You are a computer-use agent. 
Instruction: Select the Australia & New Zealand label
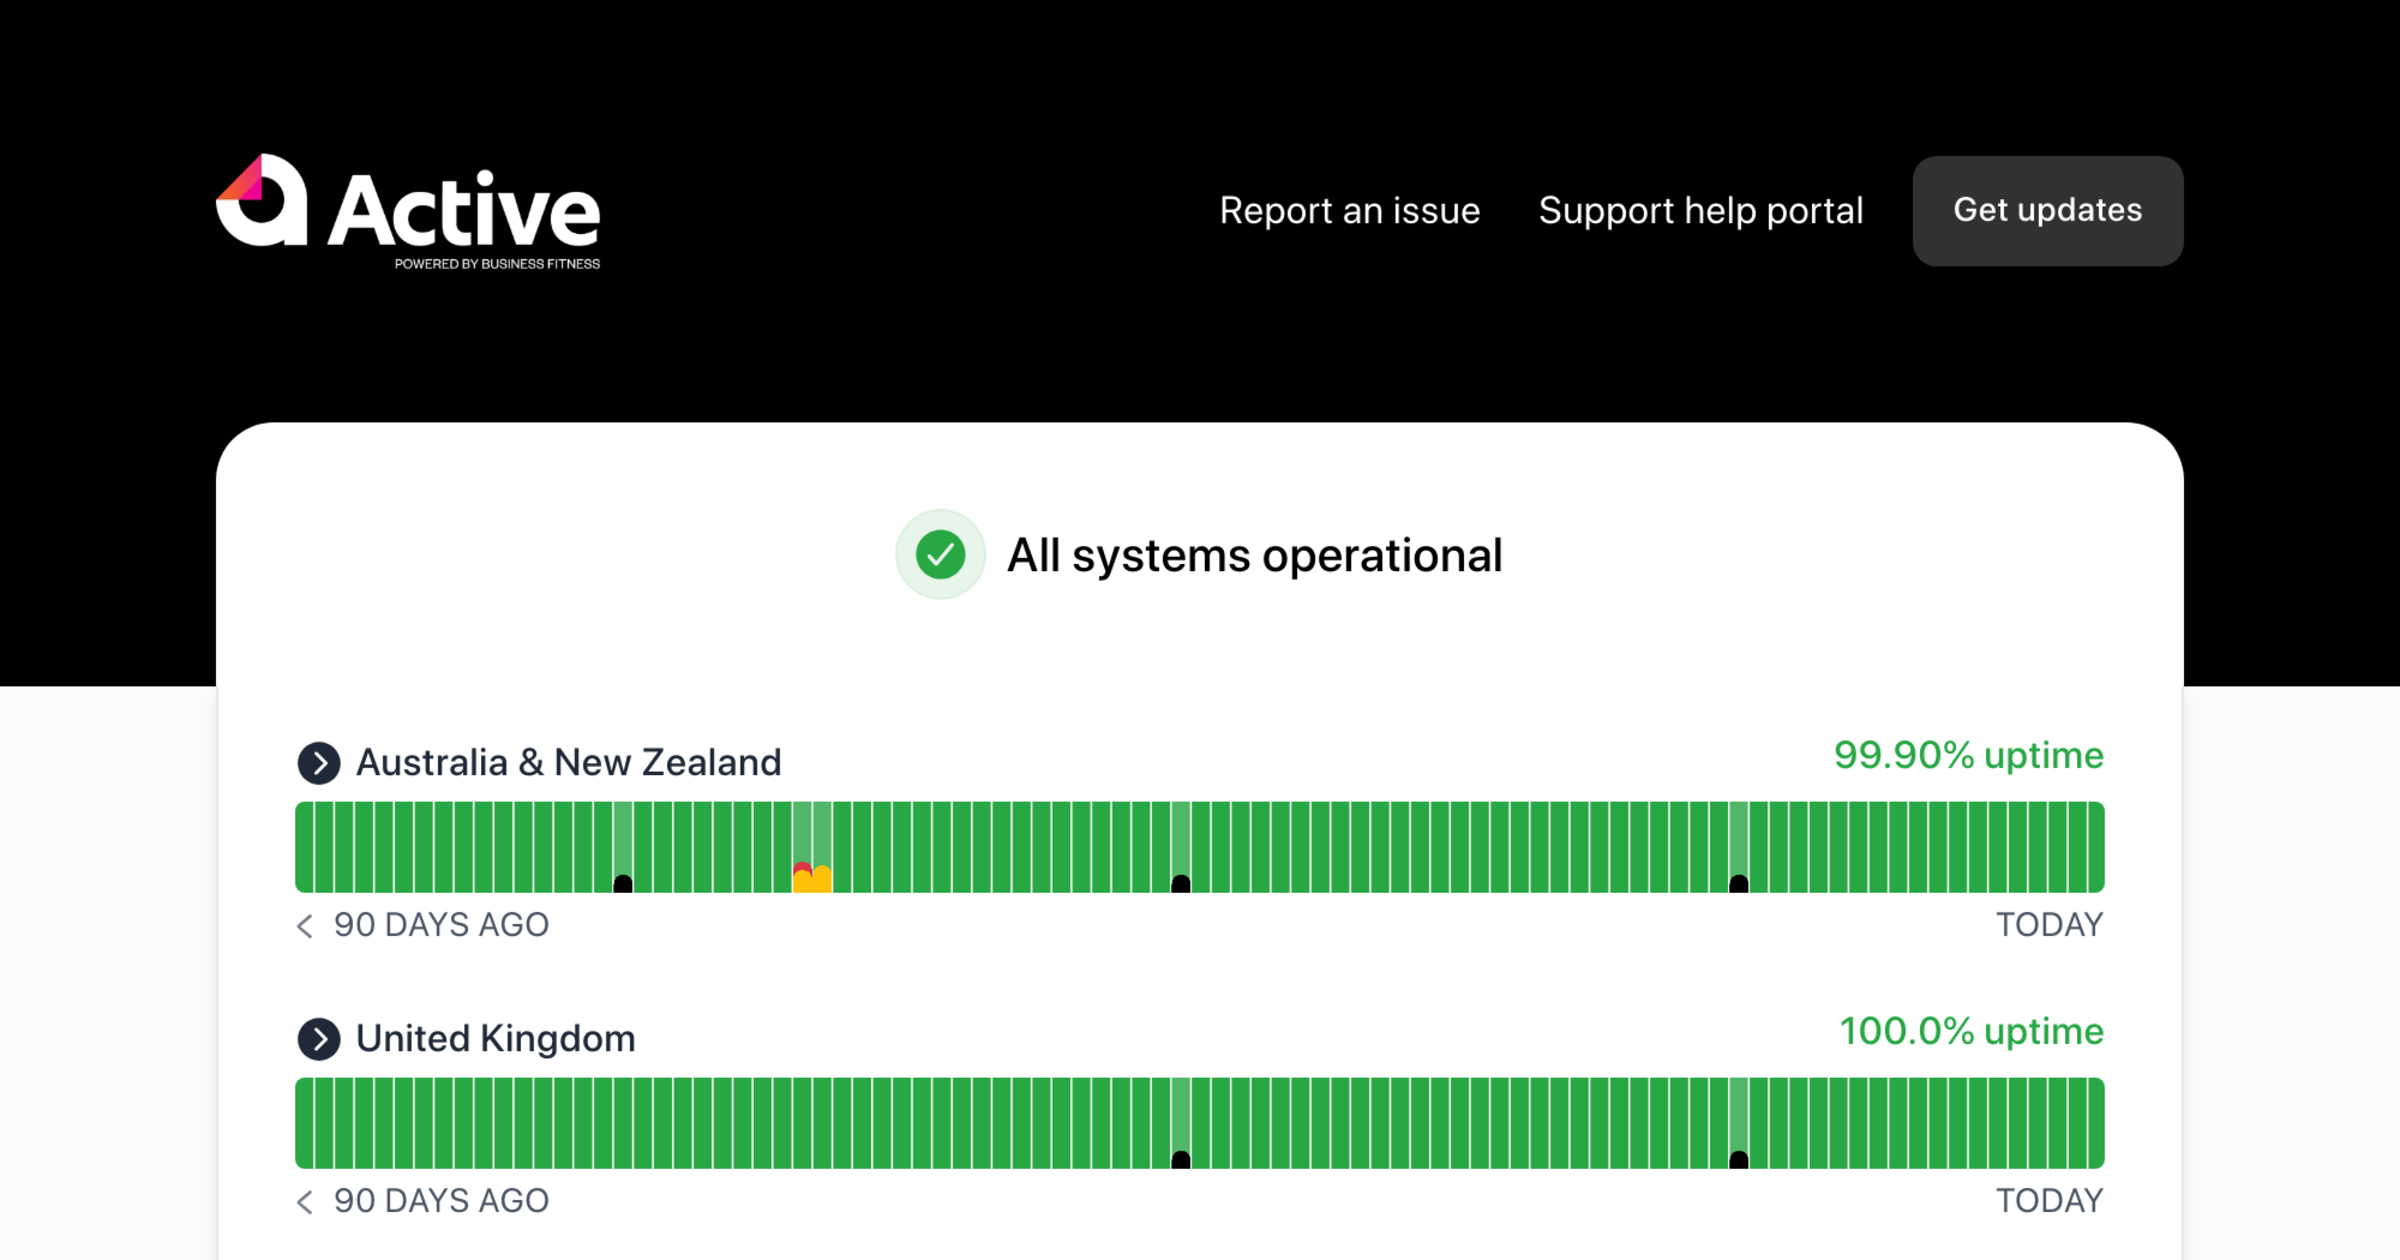[568, 763]
